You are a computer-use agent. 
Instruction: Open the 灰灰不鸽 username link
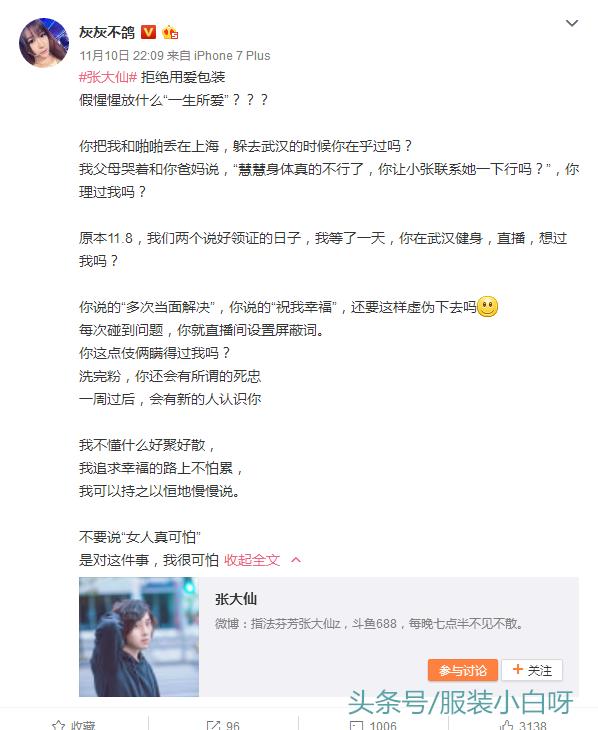pyautogui.click(x=107, y=32)
